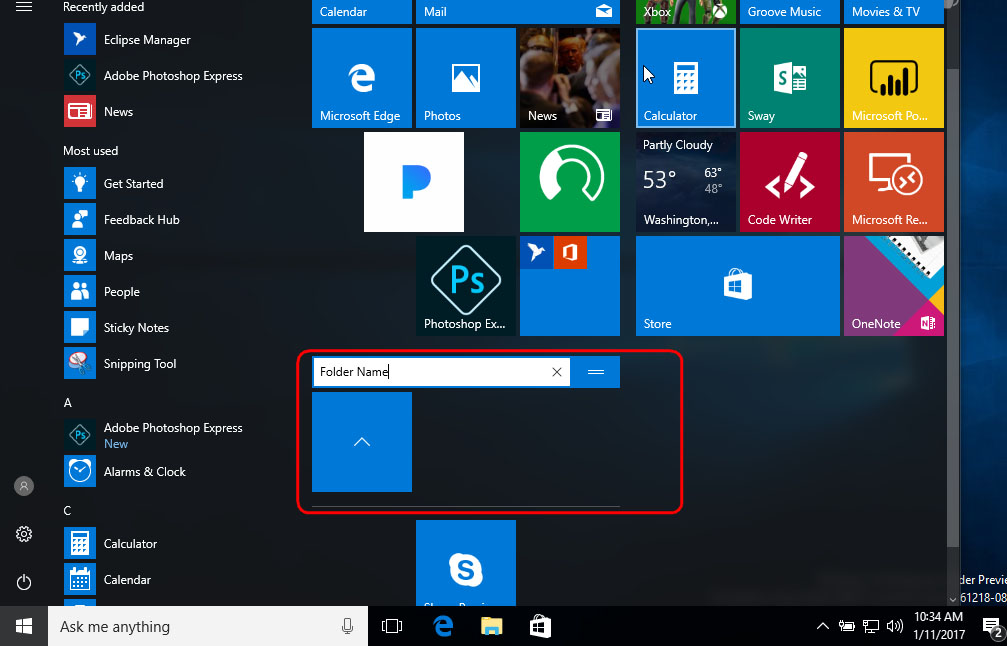Open the Pandora tile
The image size is (1007, 646).
coord(414,182)
